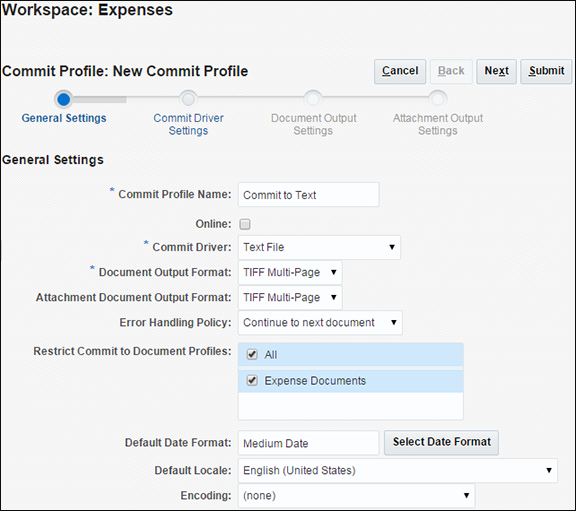Viewport: 576px width, 511px height.
Task: Click the Commit Driver Settings step circle
Action: point(188,99)
